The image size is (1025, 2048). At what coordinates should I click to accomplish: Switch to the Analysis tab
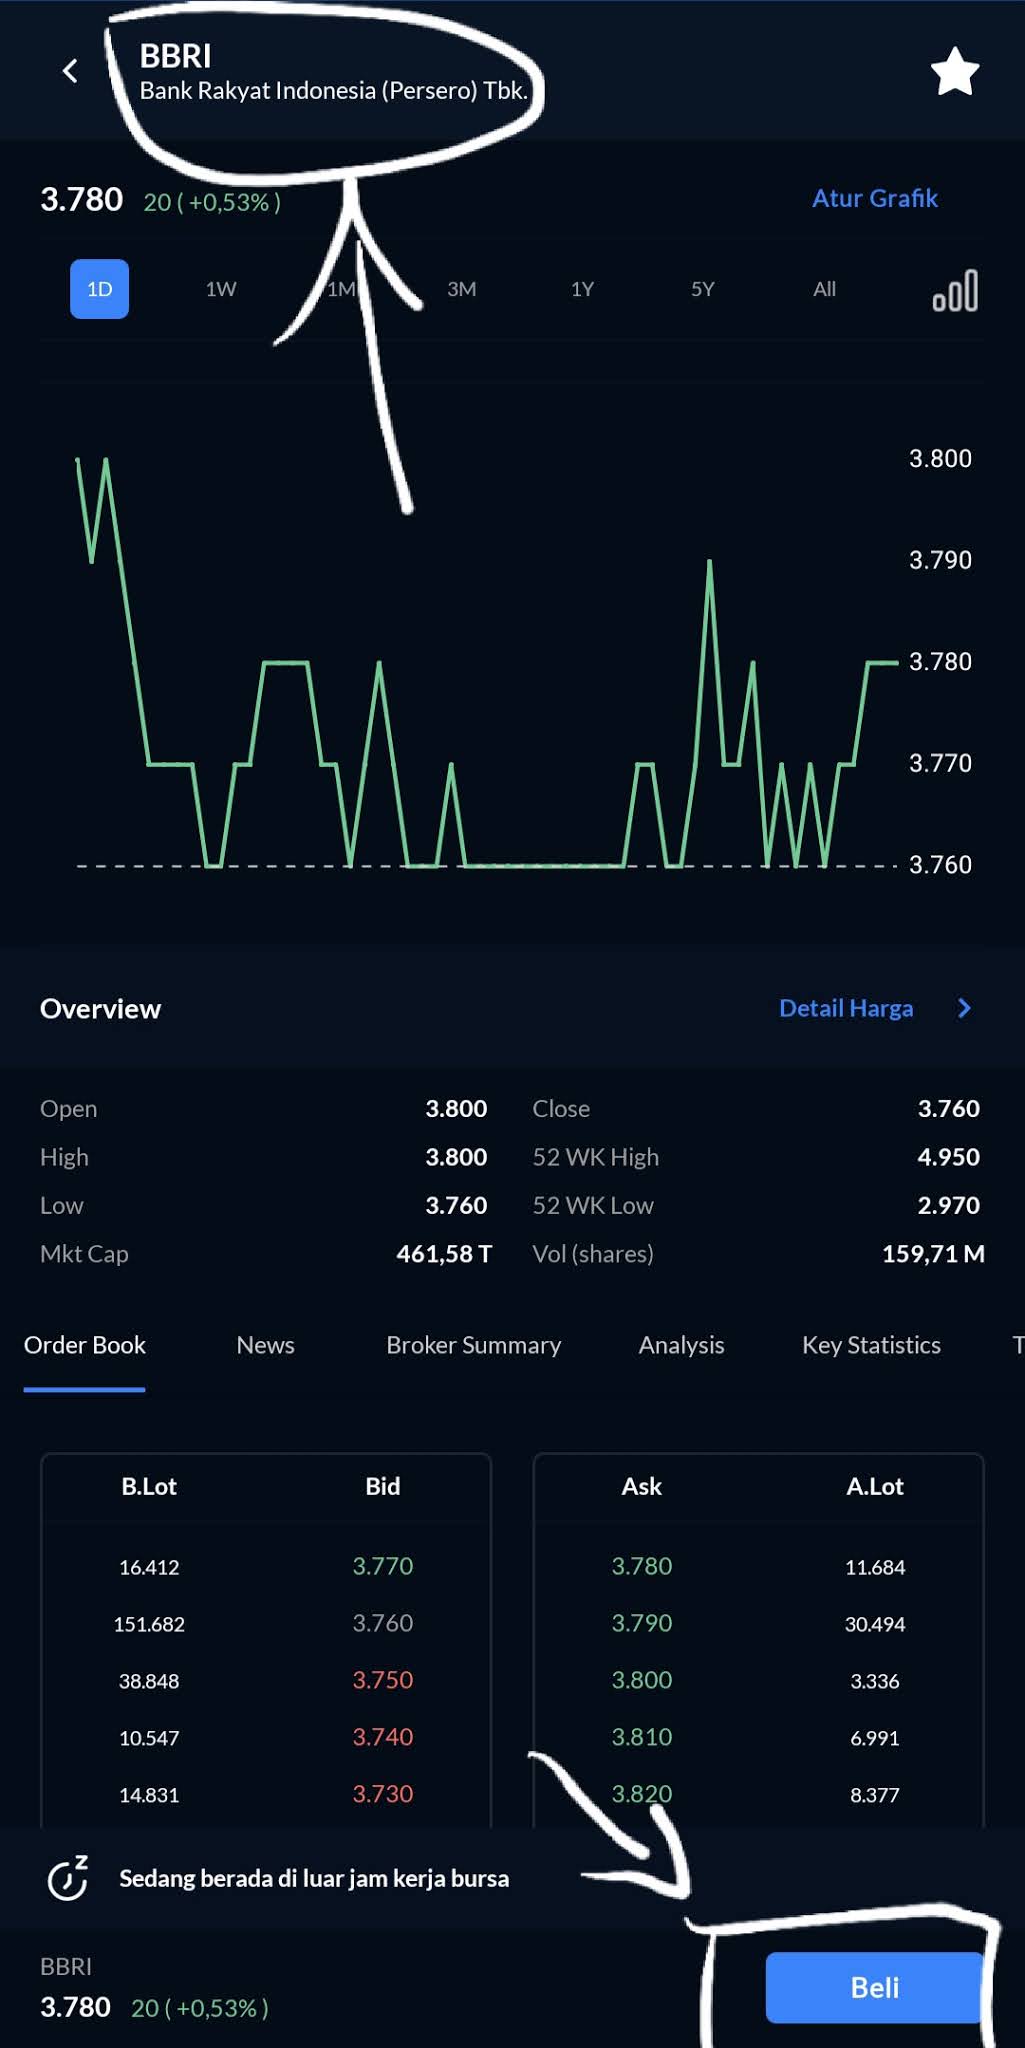(681, 1345)
